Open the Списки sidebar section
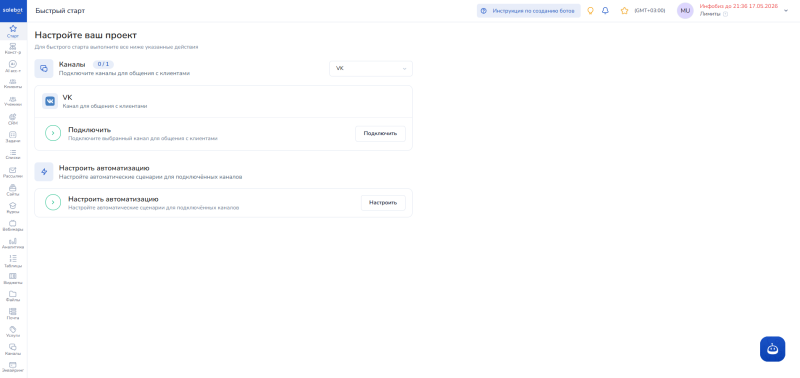The height and width of the screenshot is (378, 800). click(13, 155)
